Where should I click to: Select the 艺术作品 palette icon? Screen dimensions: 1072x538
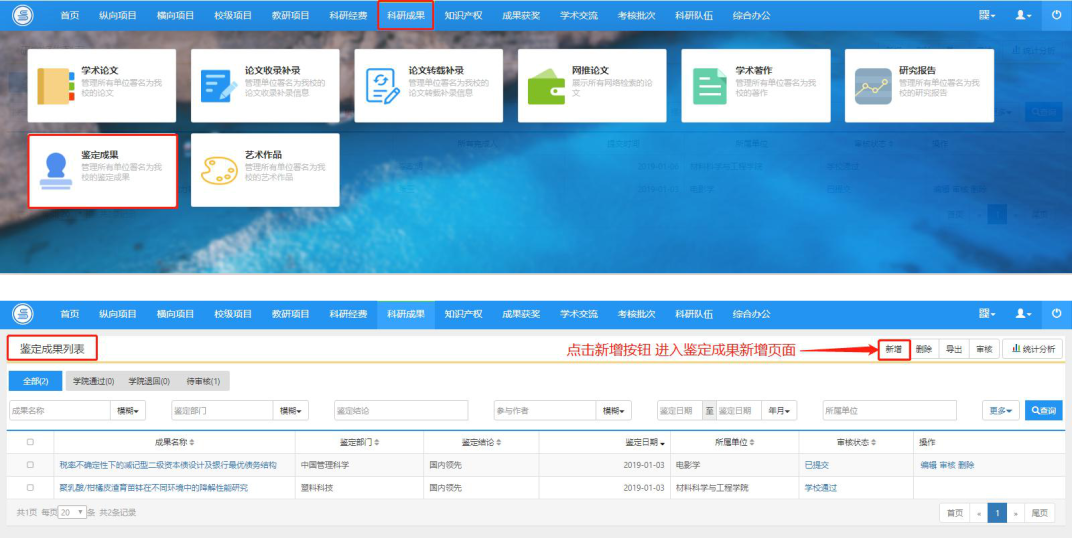pyautogui.click(x=219, y=171)
